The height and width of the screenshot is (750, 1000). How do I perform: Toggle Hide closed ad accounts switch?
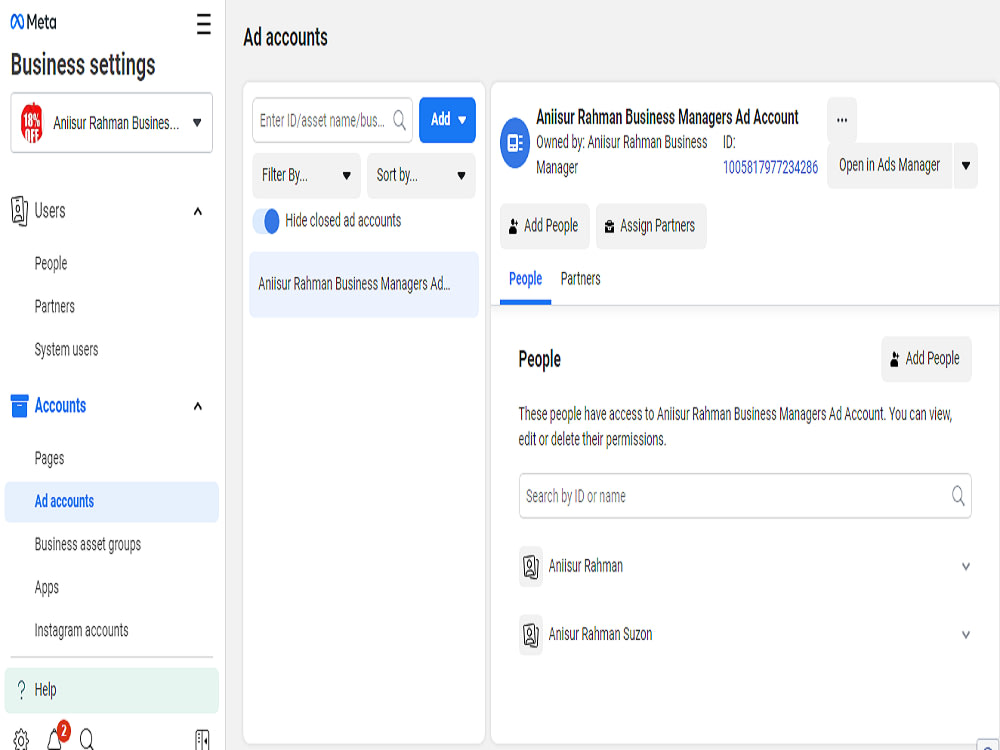pyautogui.click(x=266, y=221)
